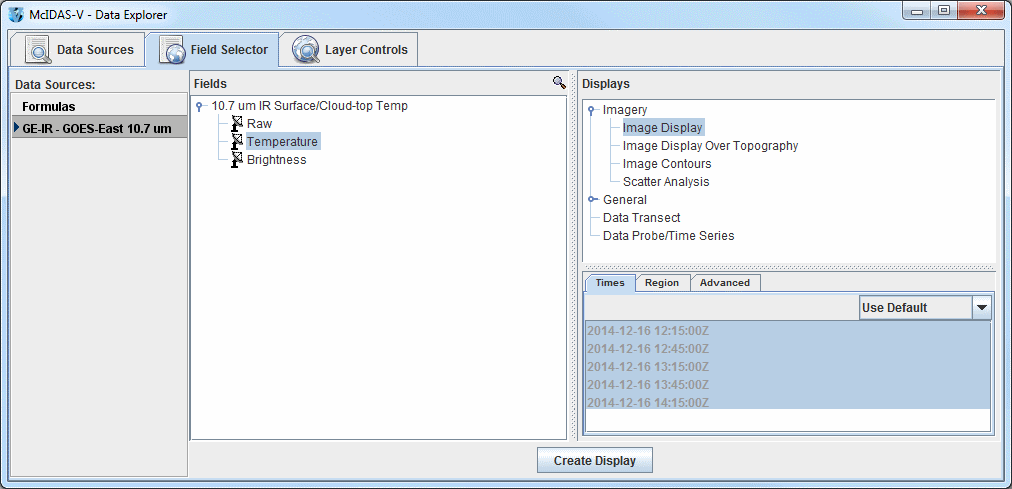
Task: Click the magnifier search icon in Fields
Action: (558, 84)
